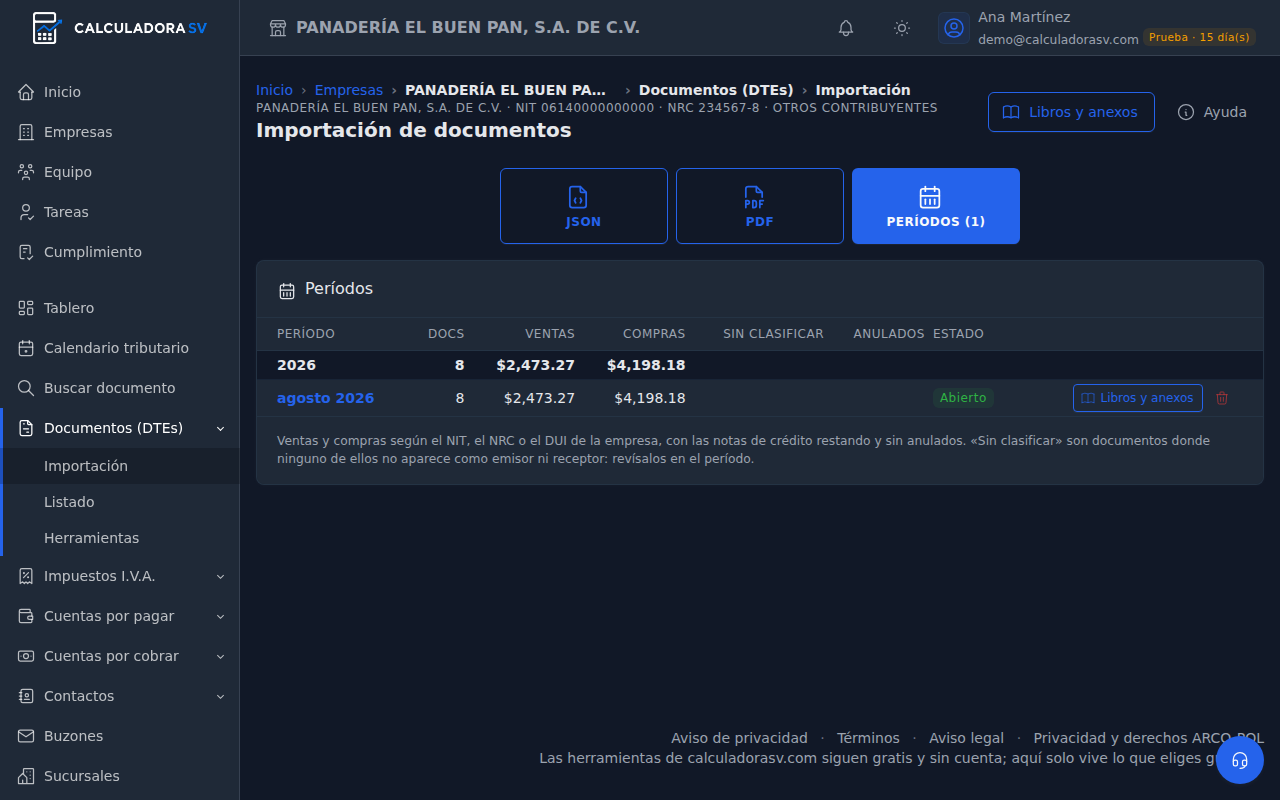This screenshot has height=800, width=1280.
Task: Open the Aviso legal footer link
Action: click(966, 738)
